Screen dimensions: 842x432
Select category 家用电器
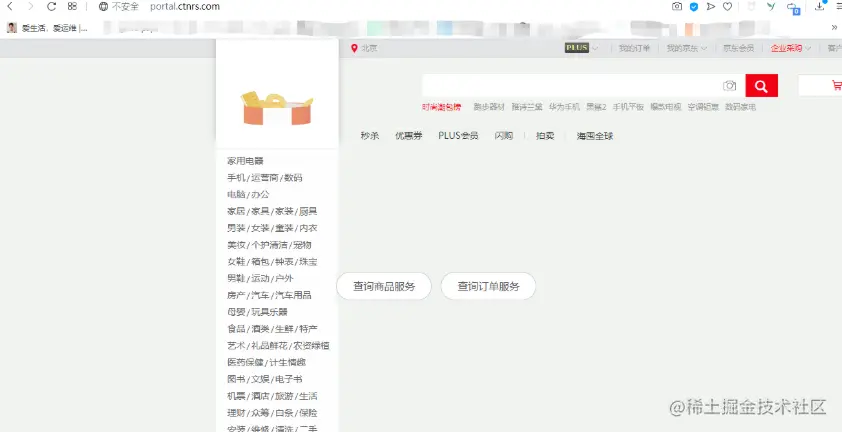(x=245, y=161)
